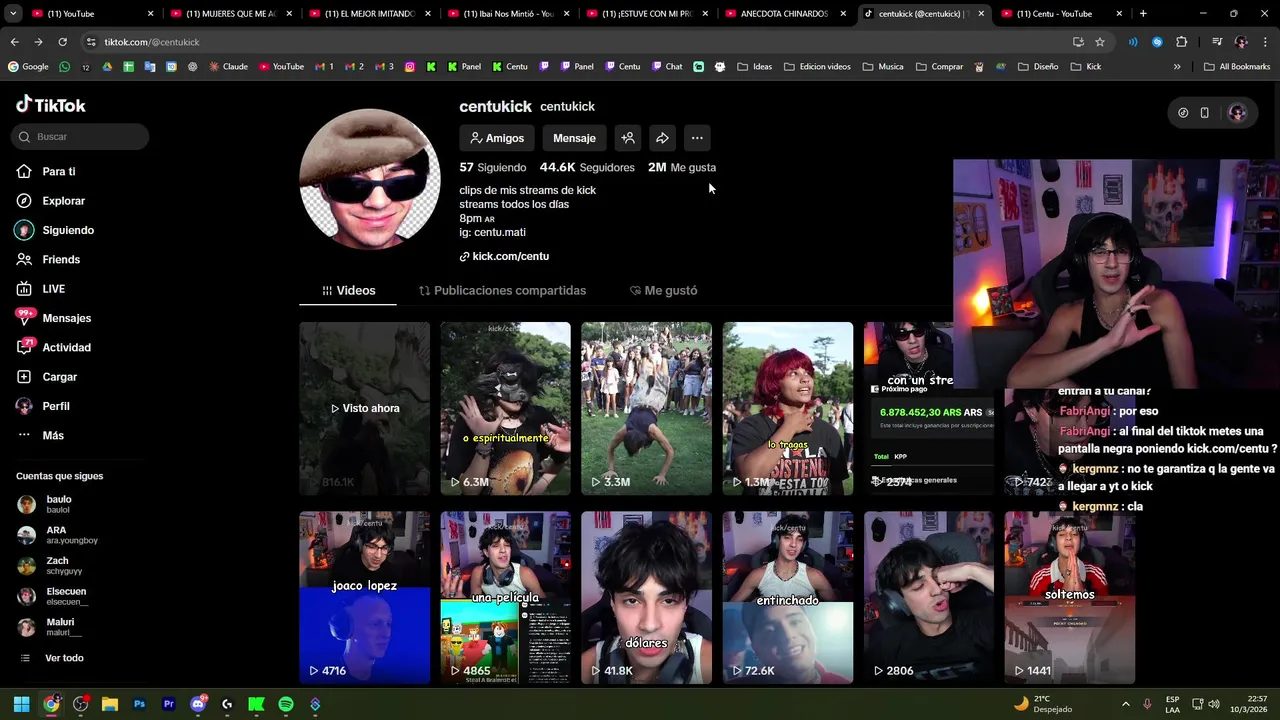Open the soltemos video
Image resolution: width=1280 pixels, height=720 pixels.
pos(1069,598)
